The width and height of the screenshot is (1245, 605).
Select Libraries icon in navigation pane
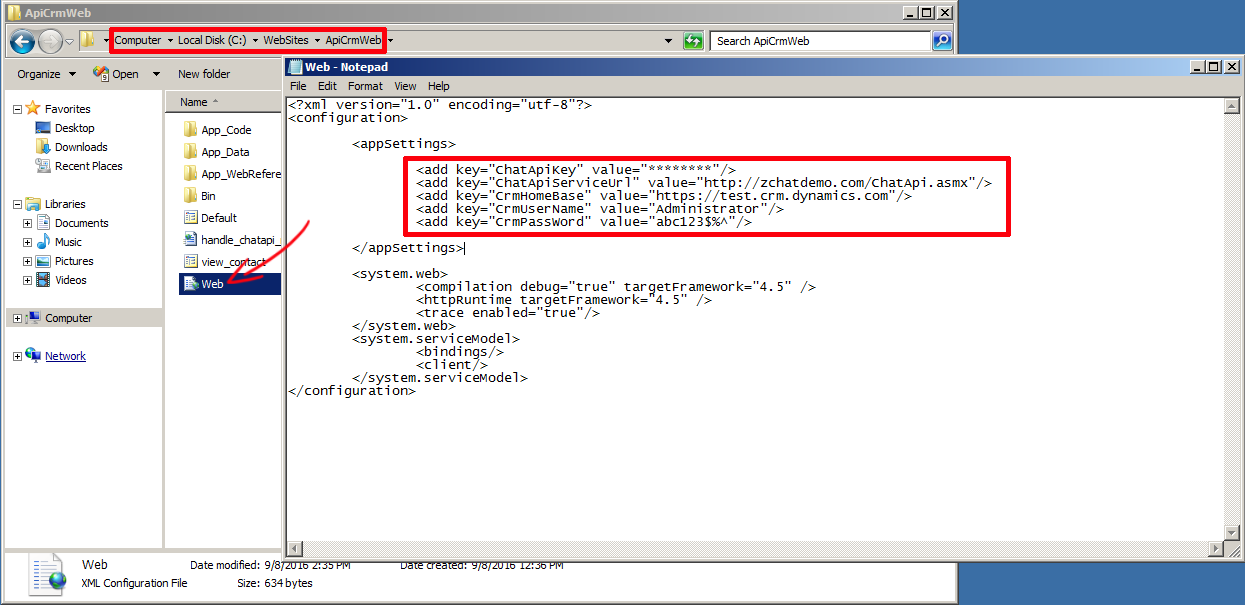pyautogui.click(x=33, y=204)
